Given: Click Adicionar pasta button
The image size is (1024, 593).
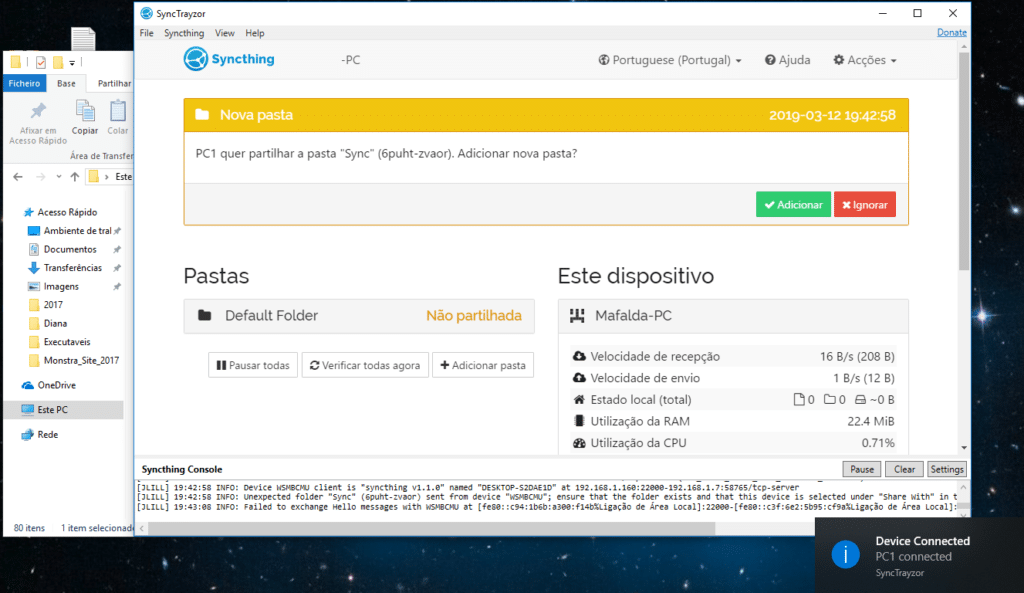Looking at the screenshot, I should point(483,365).
